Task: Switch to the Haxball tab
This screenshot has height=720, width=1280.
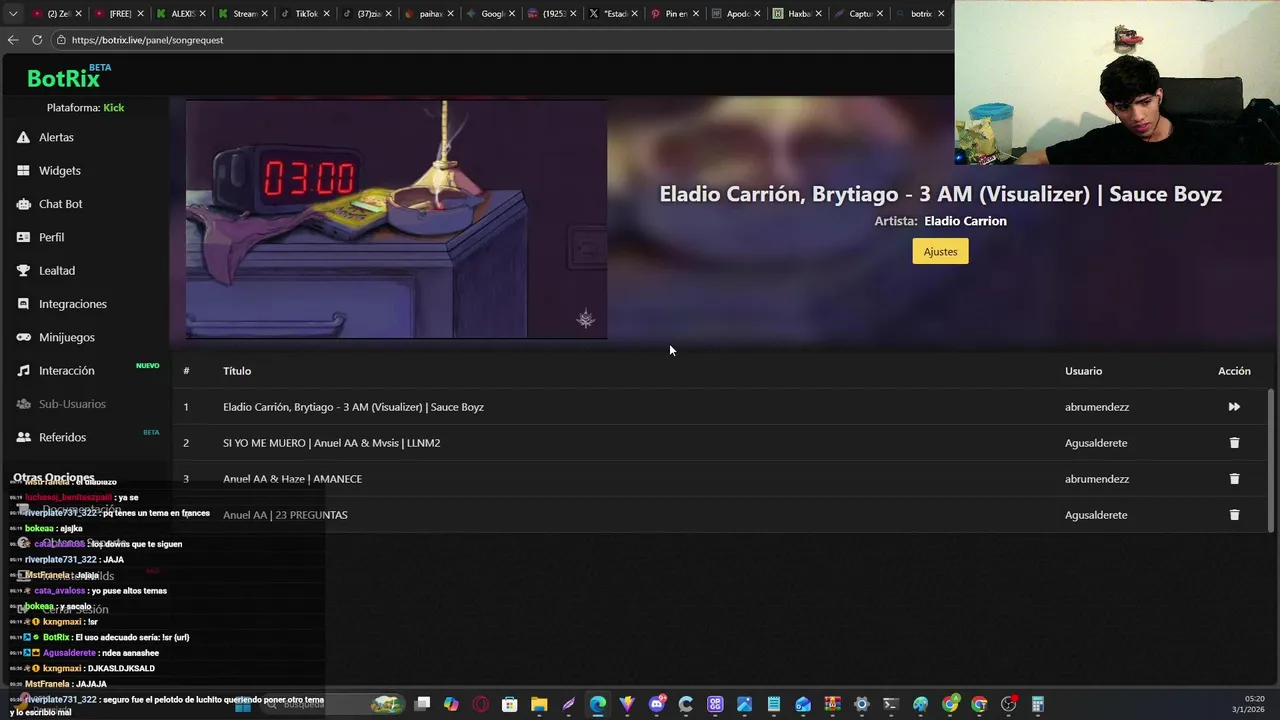Action: tap(797, 14)
